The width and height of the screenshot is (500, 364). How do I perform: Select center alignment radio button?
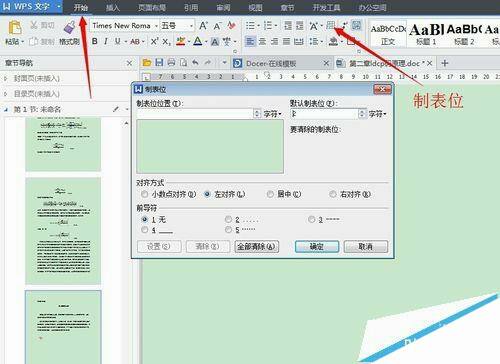coord(270,194)
